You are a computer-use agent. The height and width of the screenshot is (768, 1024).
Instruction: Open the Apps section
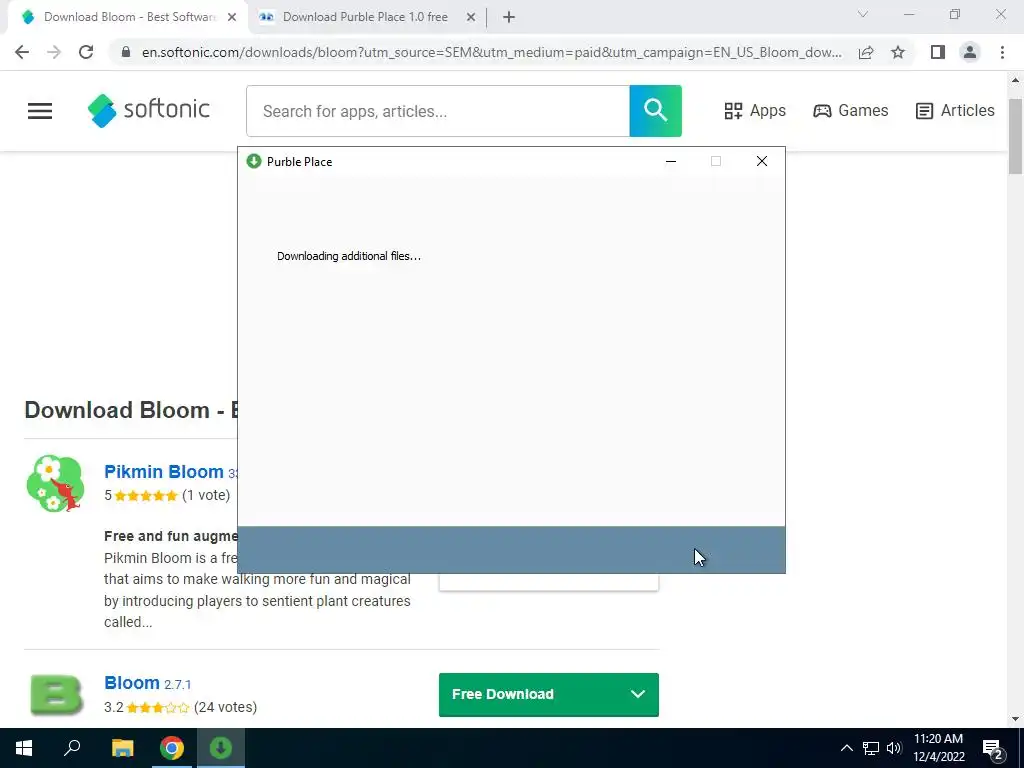click(x=755, y=110)
